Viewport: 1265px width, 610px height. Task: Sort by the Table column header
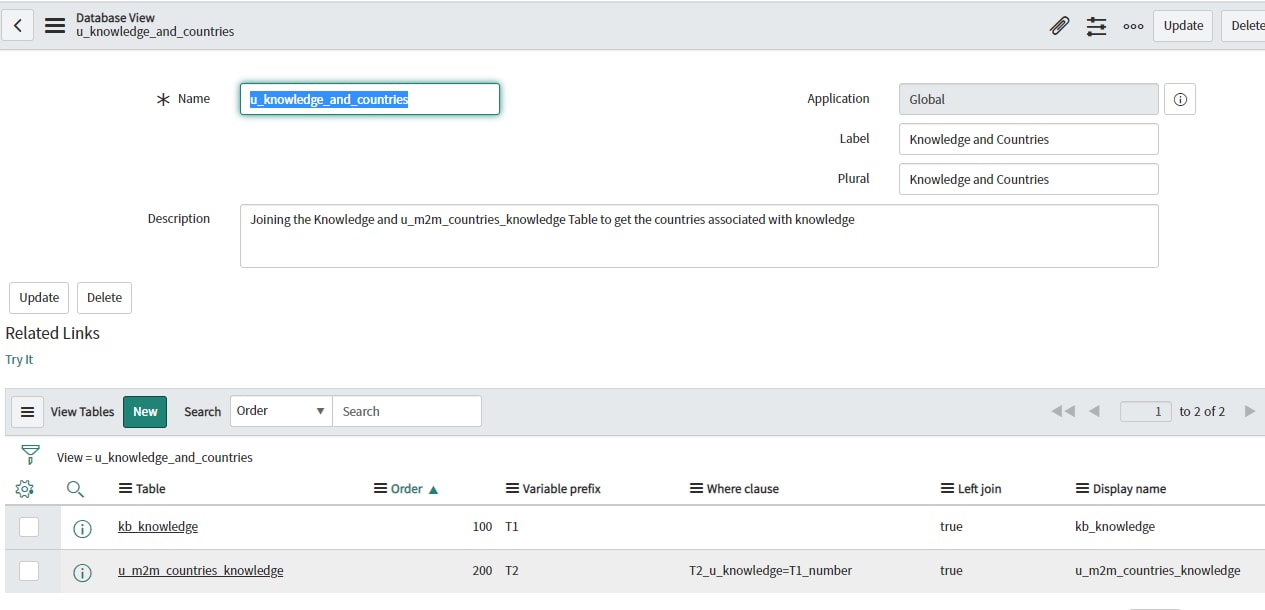151,489
